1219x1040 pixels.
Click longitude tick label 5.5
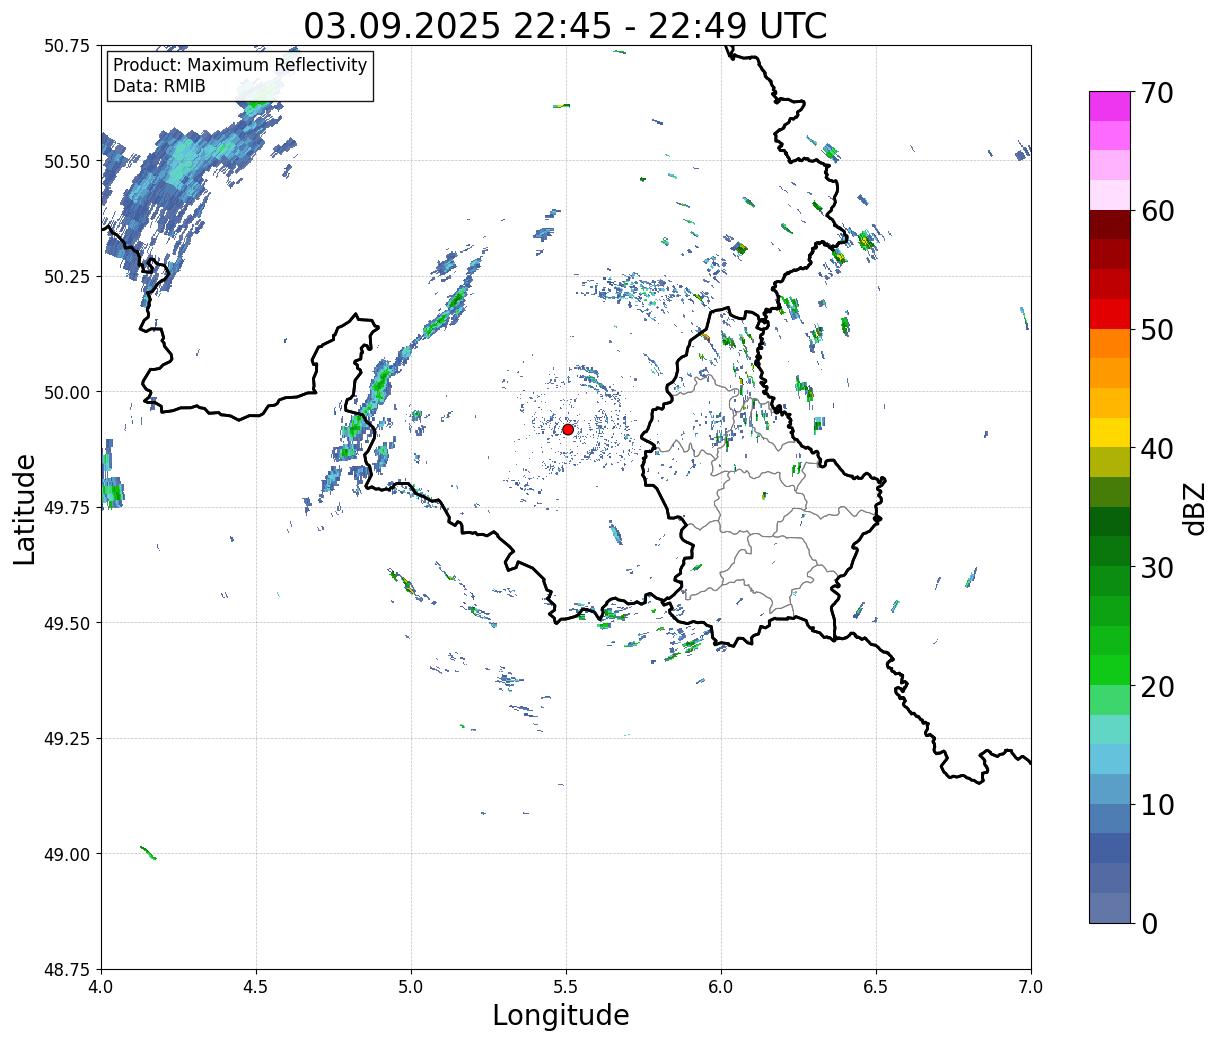pos(566,986)
